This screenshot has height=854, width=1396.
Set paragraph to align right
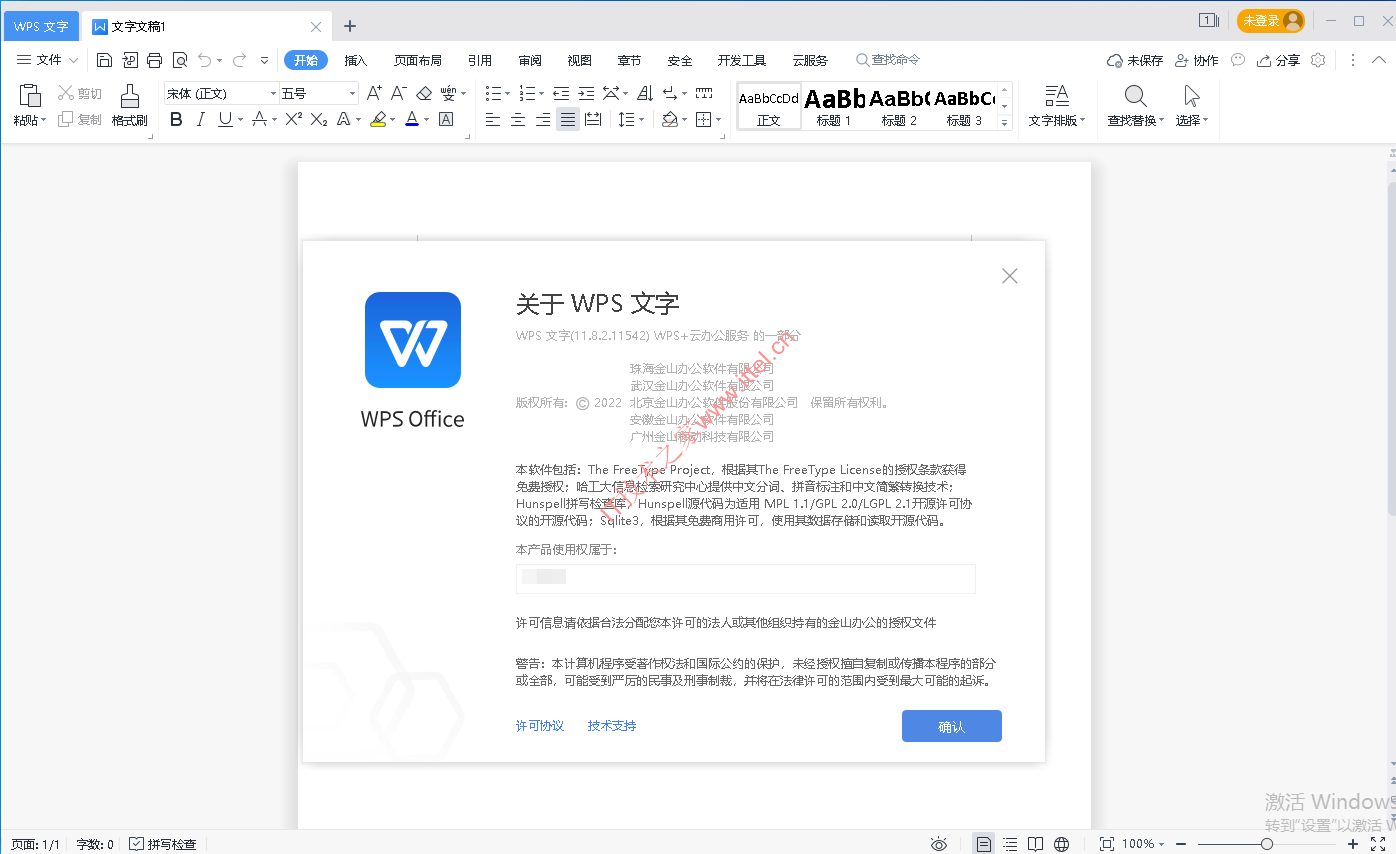pos(543,119)
